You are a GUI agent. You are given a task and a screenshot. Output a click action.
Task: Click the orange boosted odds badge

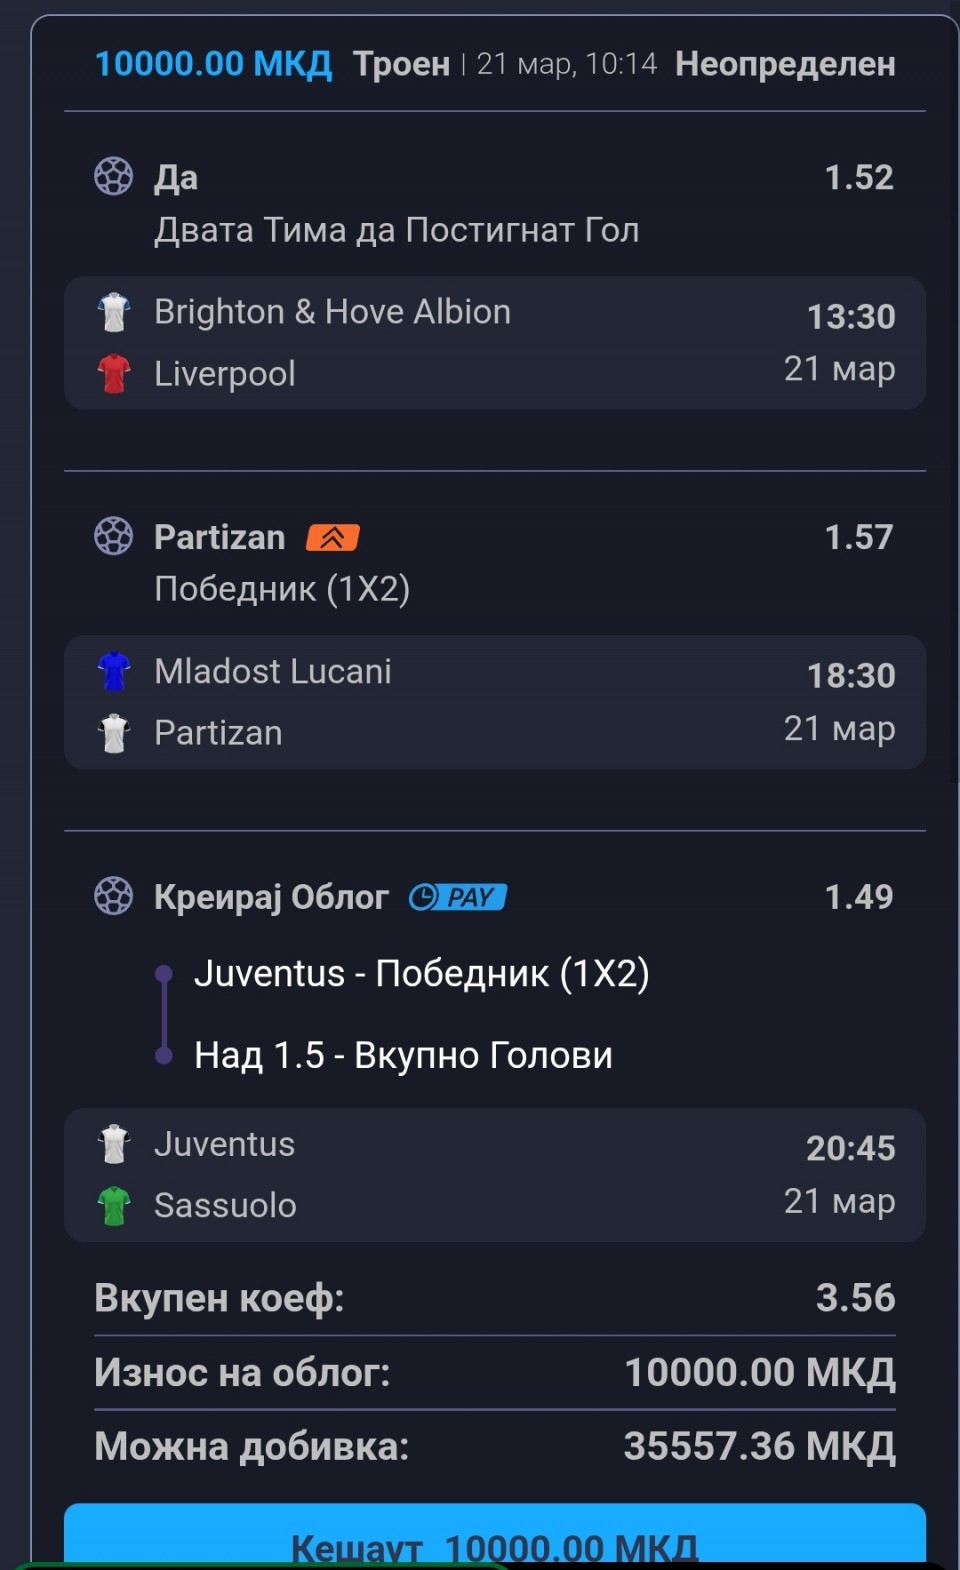[332, 538]
